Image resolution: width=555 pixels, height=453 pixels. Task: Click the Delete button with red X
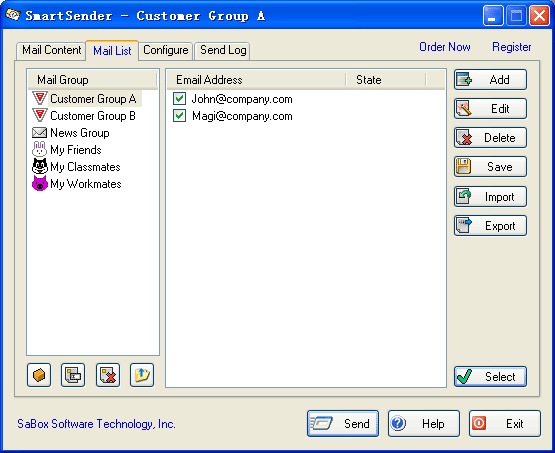click(x=490, y=138)
